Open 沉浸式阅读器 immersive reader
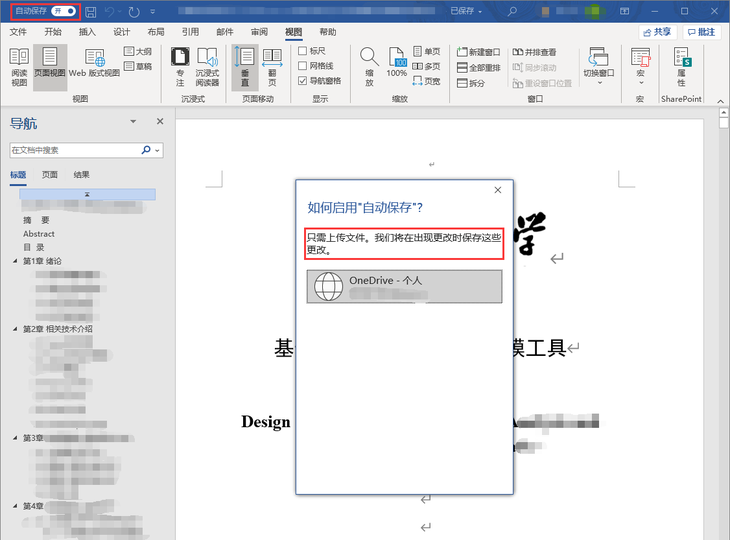The height and width of the screenshot is (540, 730). 207,68
